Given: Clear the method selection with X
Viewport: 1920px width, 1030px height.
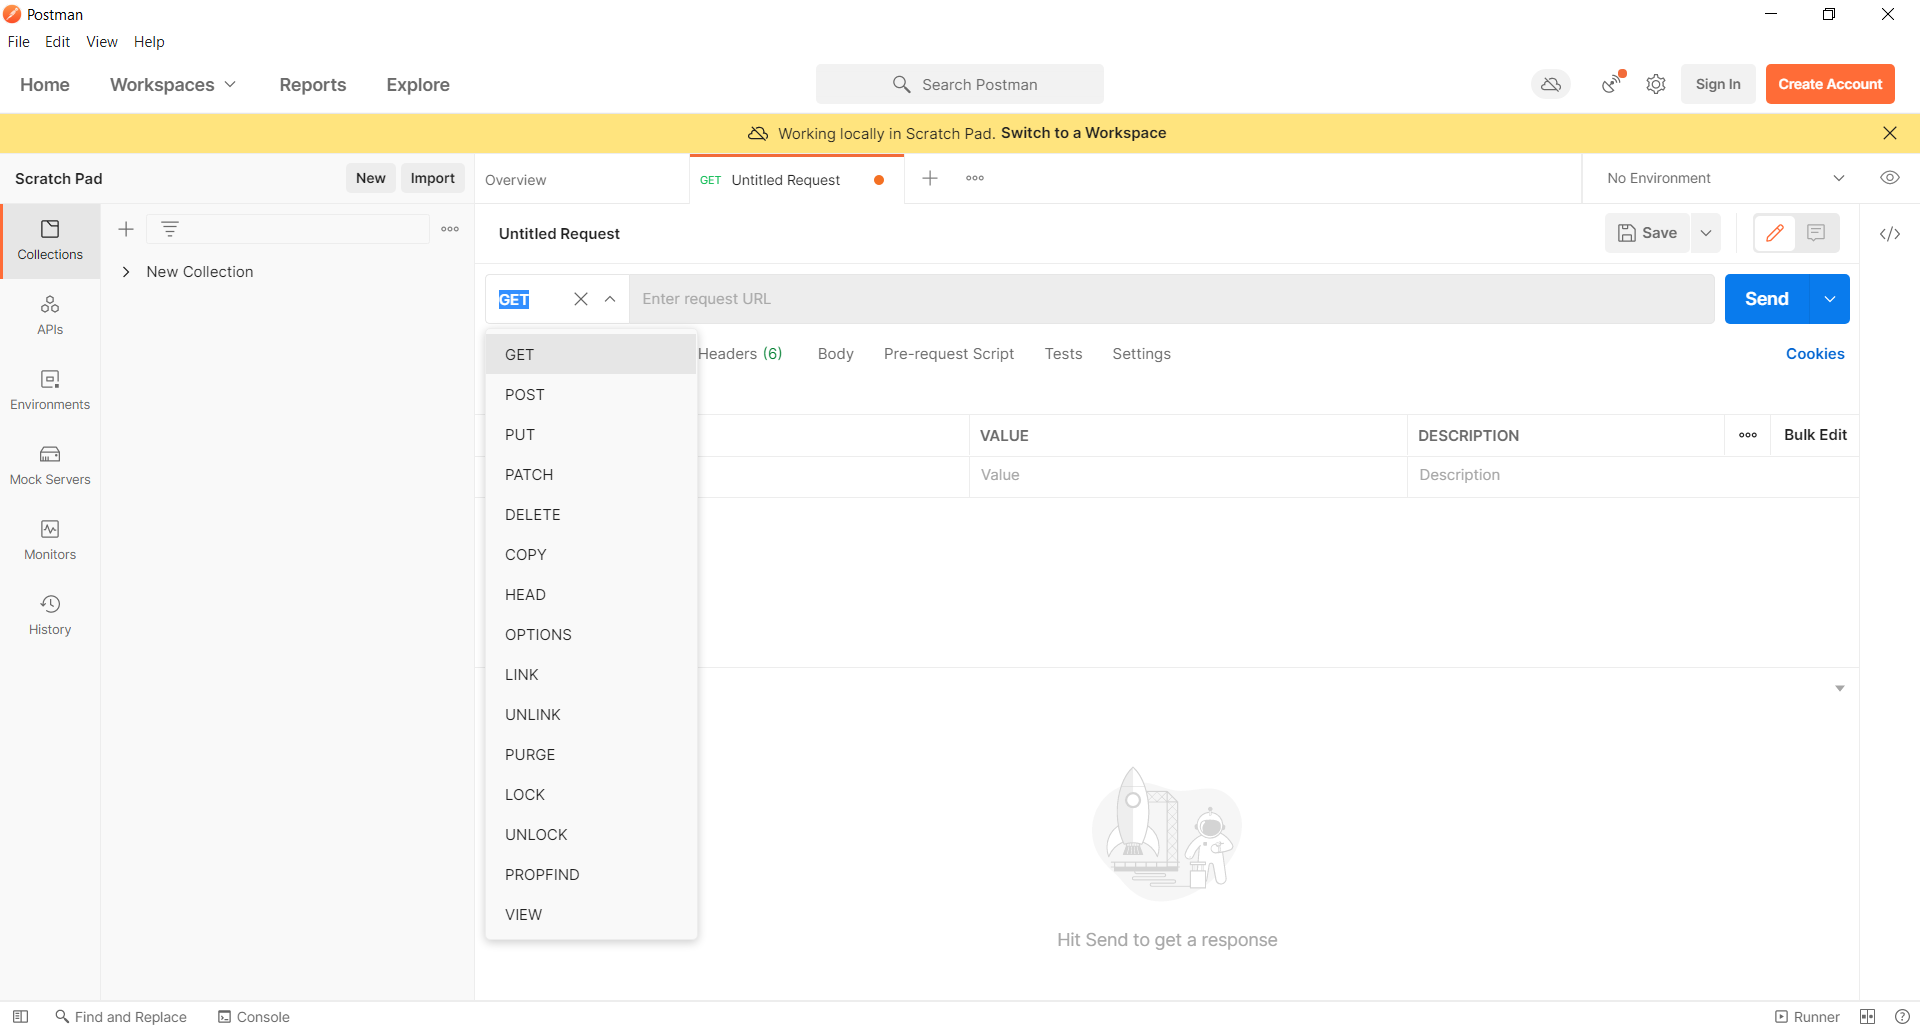Looking at the screenshot, I should (x=581, y=299).
